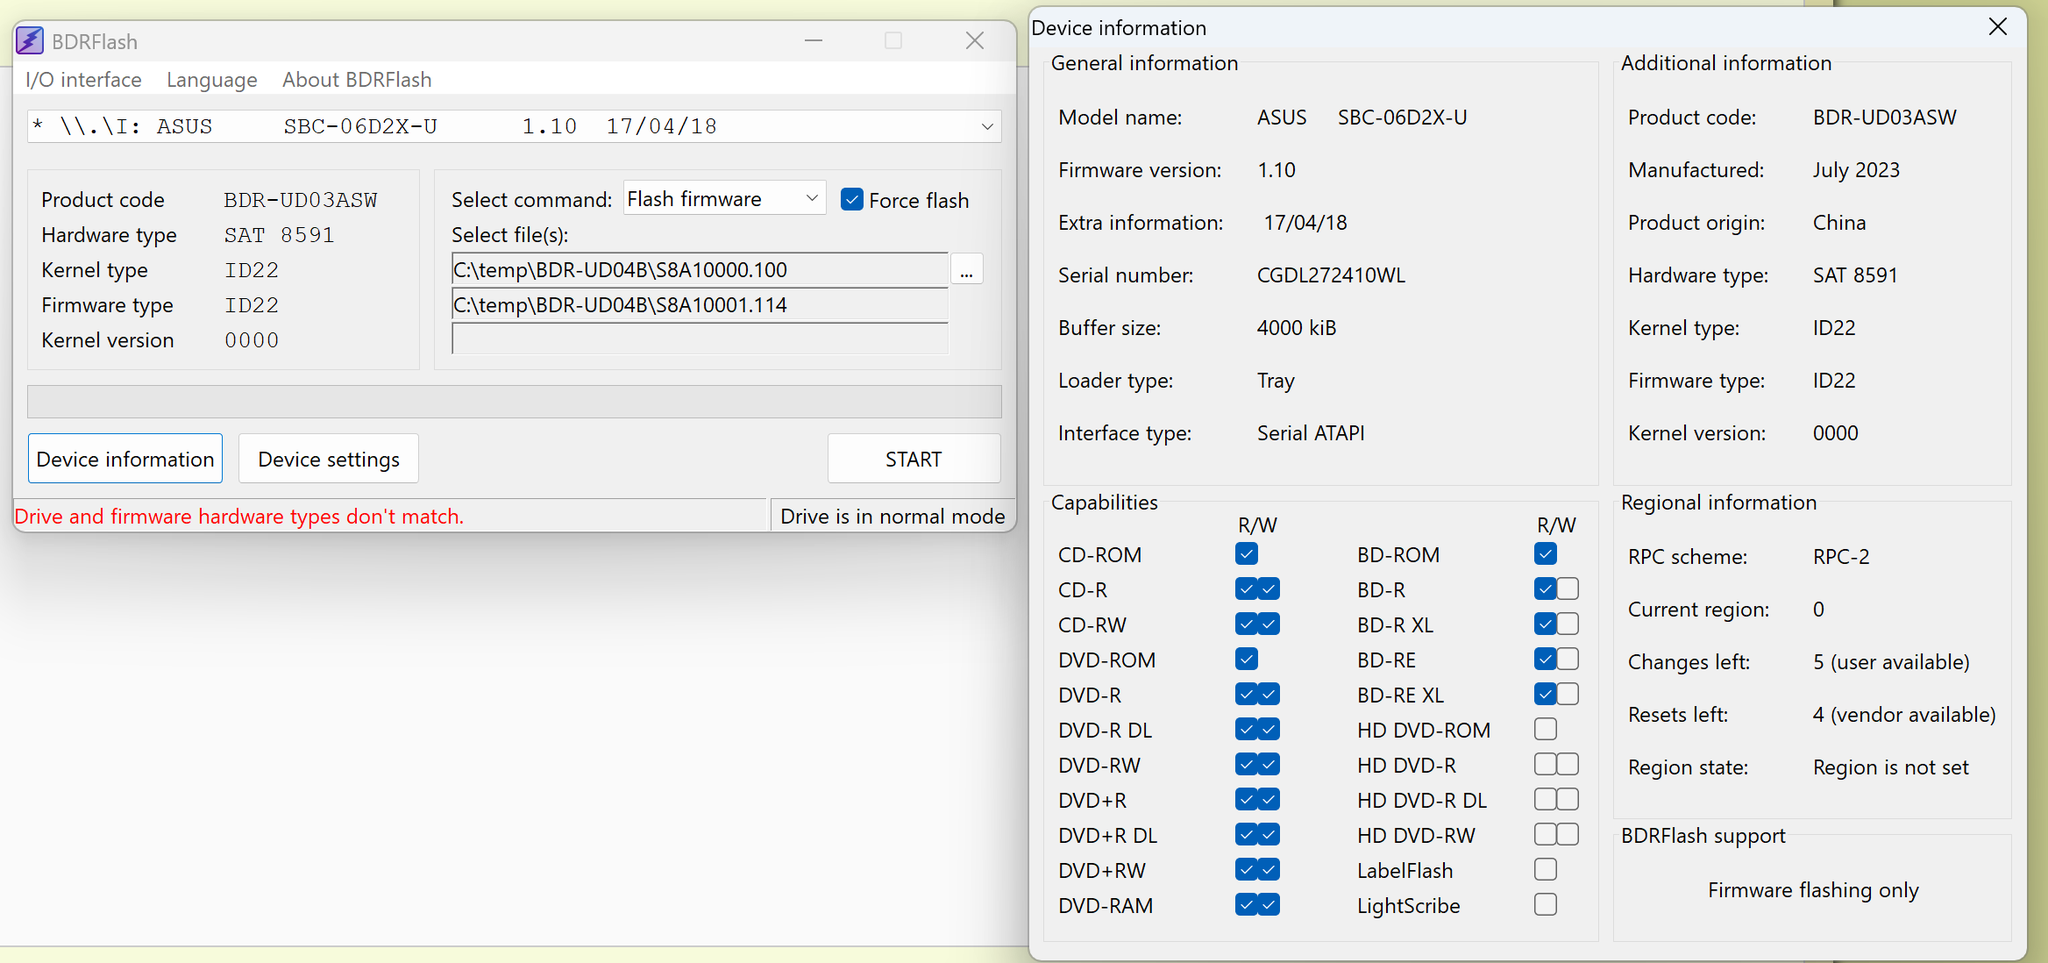Click the hardware mismatch status message
This screenshot has height=963, width=2048.
point(239,516)
